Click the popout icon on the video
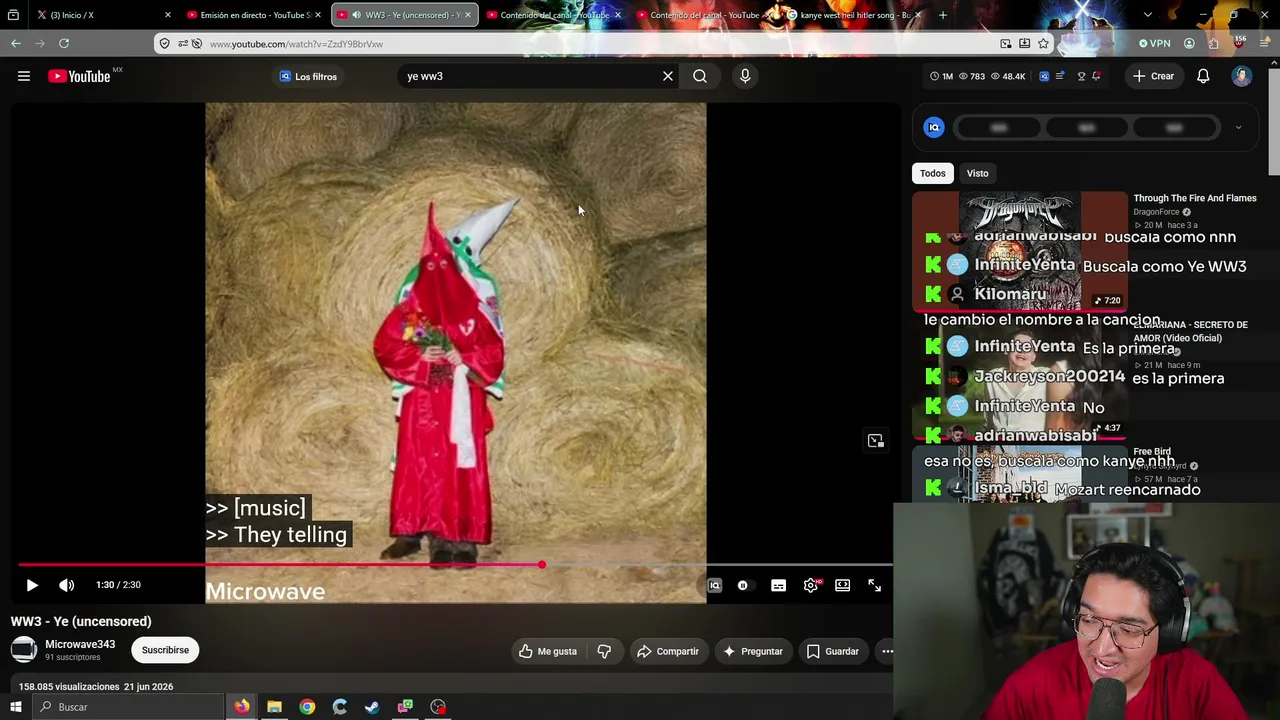This screenshot has height=720, width=1280. coord(876,441)
